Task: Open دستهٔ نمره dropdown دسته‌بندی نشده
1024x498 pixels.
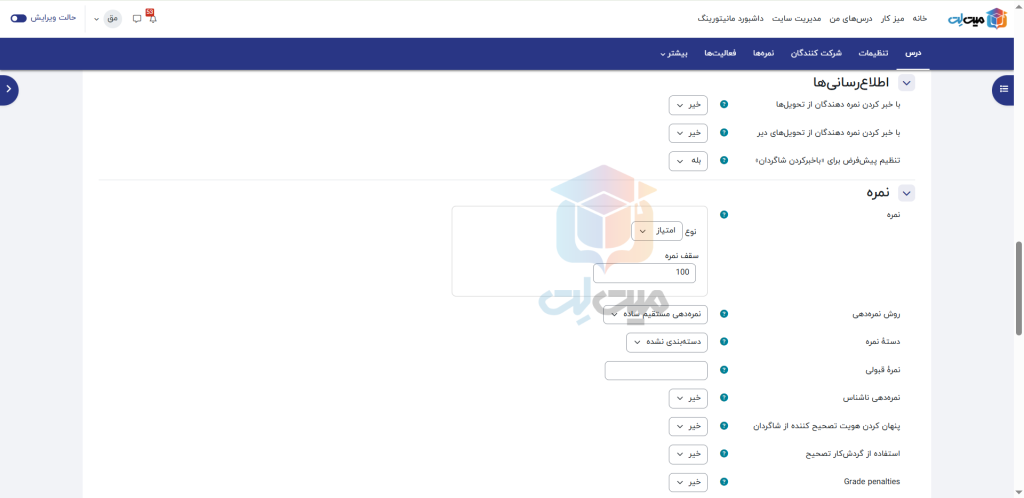Action: (667, 342)
